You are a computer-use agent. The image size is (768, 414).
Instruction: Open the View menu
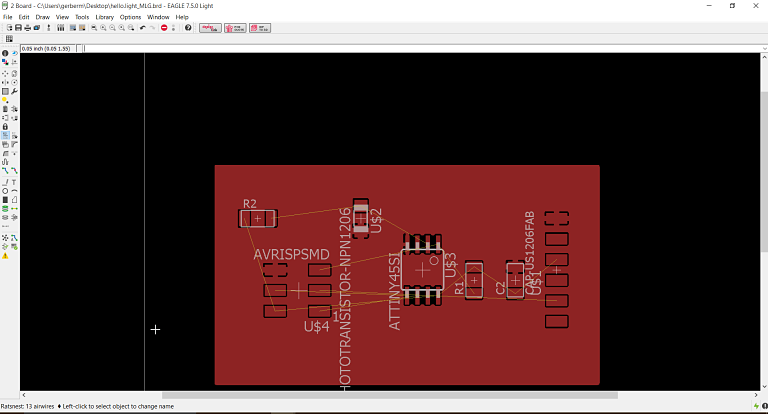coord(62,17)
